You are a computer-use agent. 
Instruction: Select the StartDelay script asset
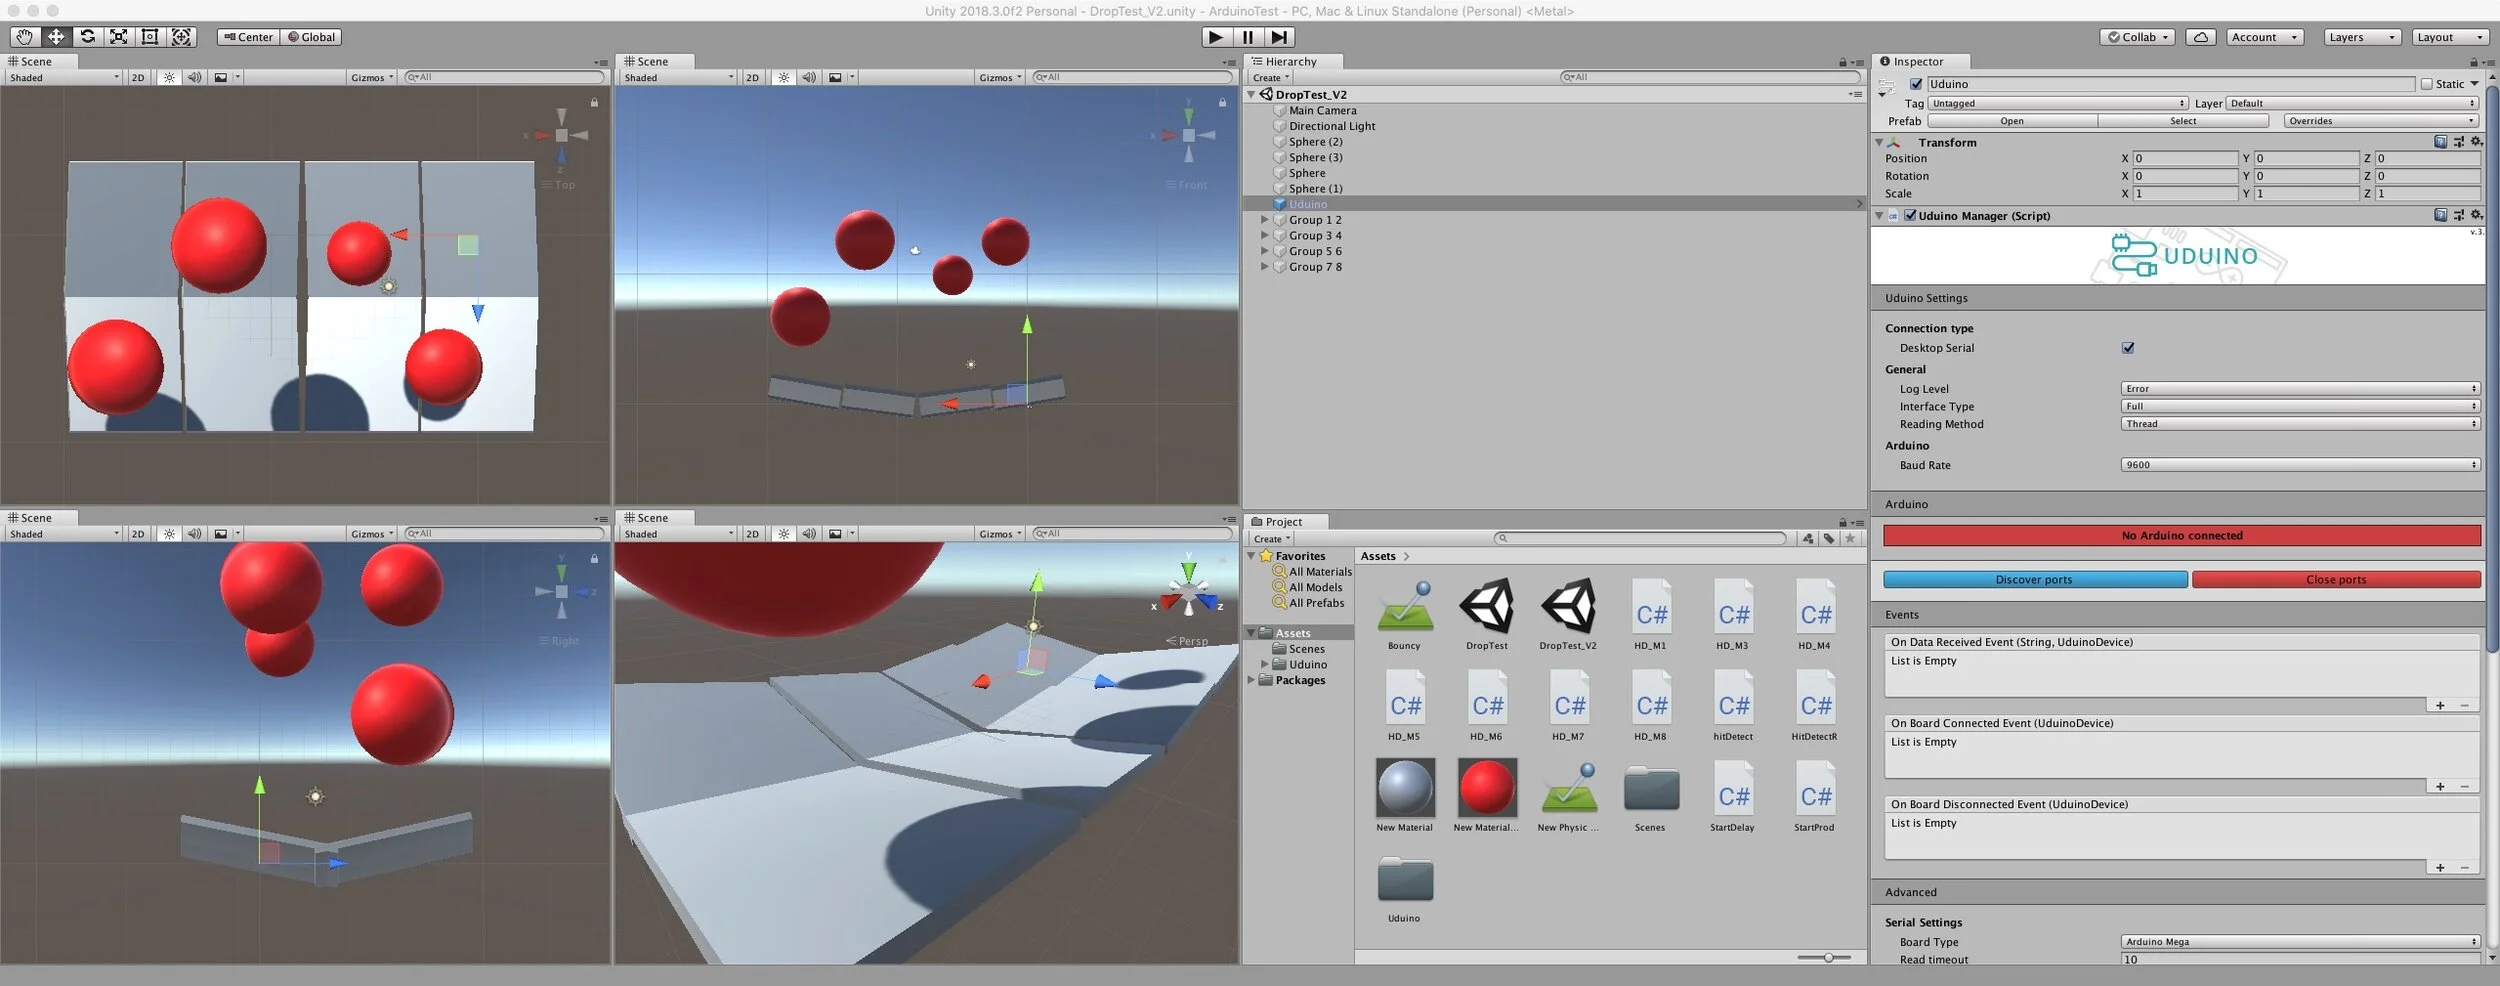[x=1733, y=797]
